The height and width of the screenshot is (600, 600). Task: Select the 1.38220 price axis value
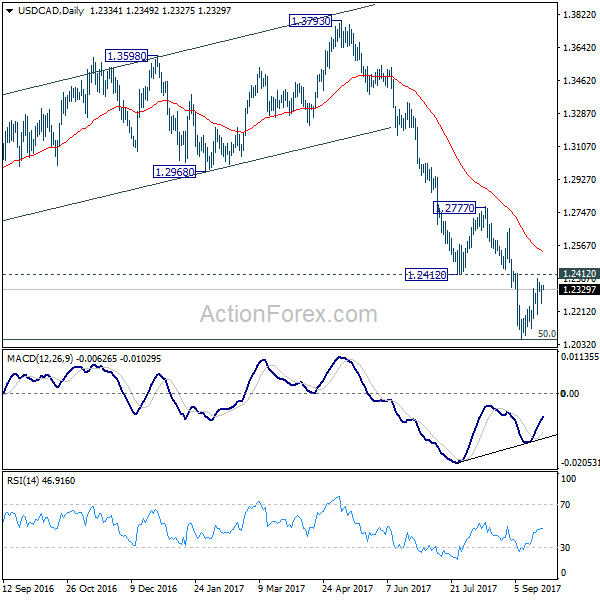[579, 15]
